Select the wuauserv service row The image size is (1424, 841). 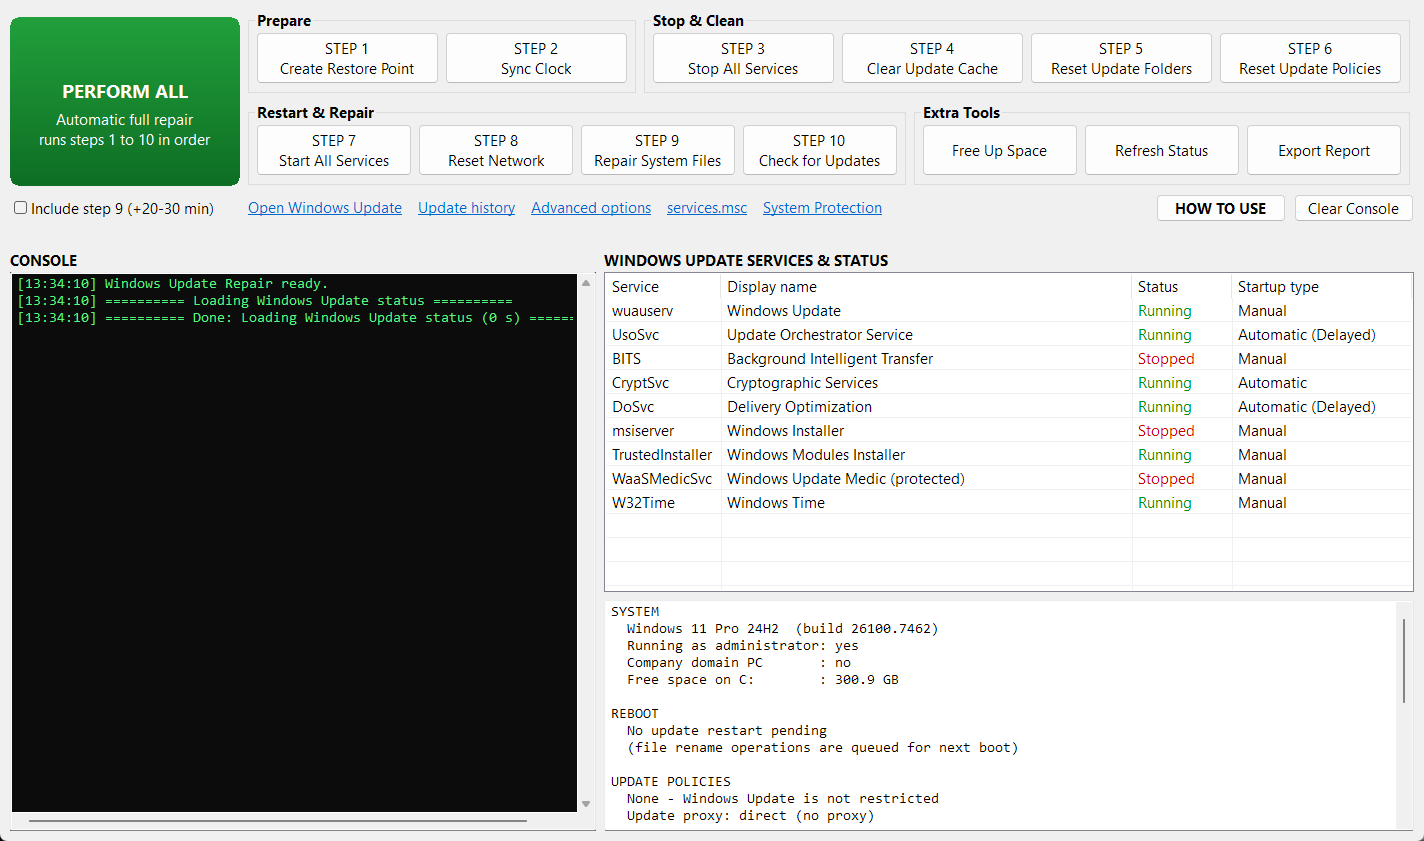click(1009, 311)
